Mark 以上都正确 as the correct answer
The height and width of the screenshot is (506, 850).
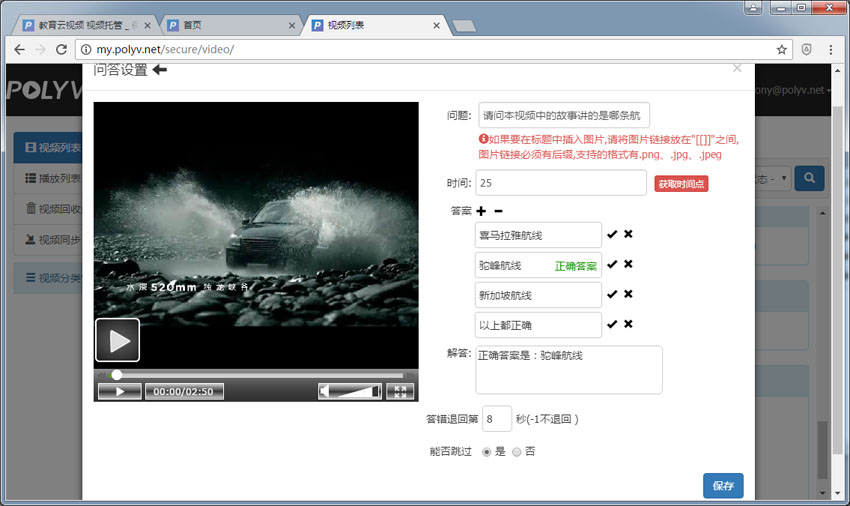point(612,324)
